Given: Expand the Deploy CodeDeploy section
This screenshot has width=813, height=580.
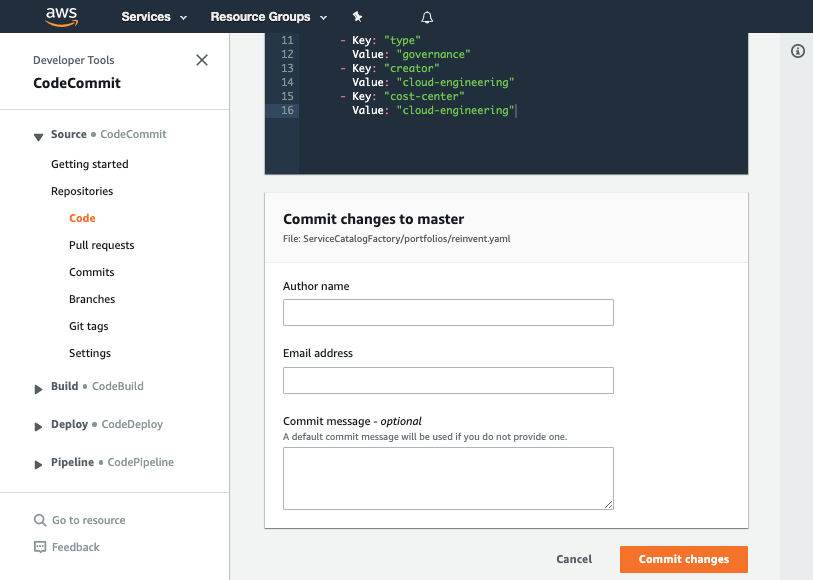Looking at the screenshot, I should (38, 427).
